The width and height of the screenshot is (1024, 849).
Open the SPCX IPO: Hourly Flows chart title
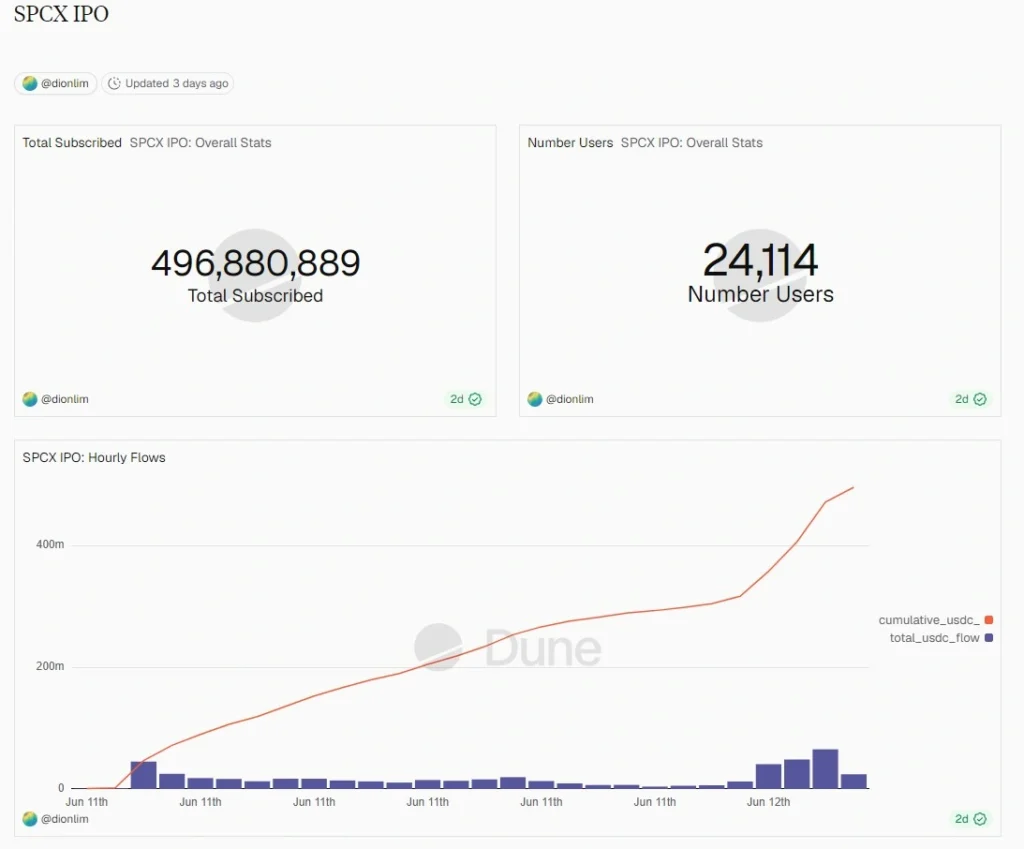pyautogui.click(x=94, y=457)
